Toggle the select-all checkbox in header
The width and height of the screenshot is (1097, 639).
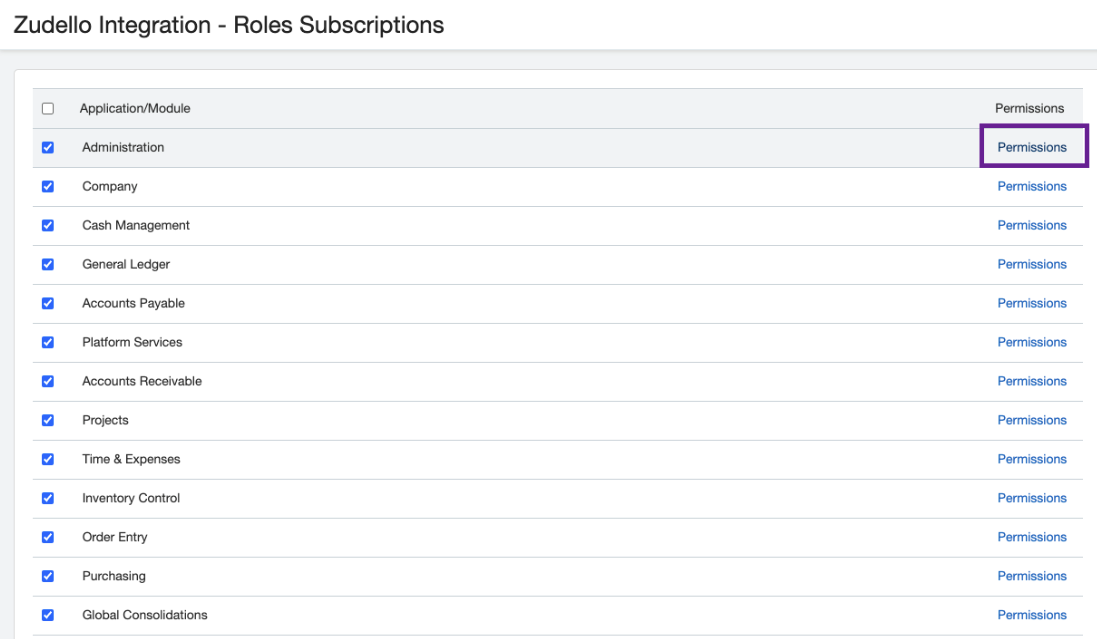(48, 109)
